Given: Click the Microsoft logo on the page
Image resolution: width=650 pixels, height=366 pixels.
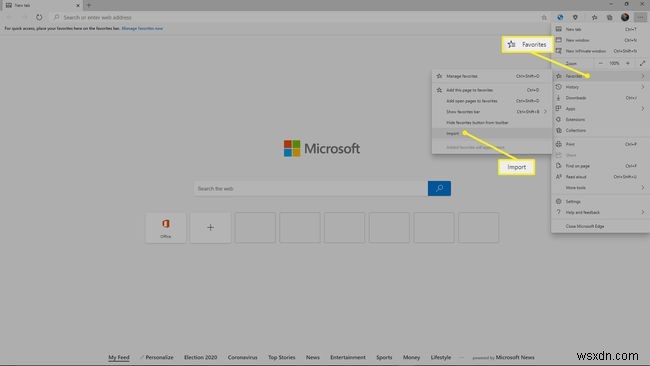Looking at the screenshot, I should (322, 148).
